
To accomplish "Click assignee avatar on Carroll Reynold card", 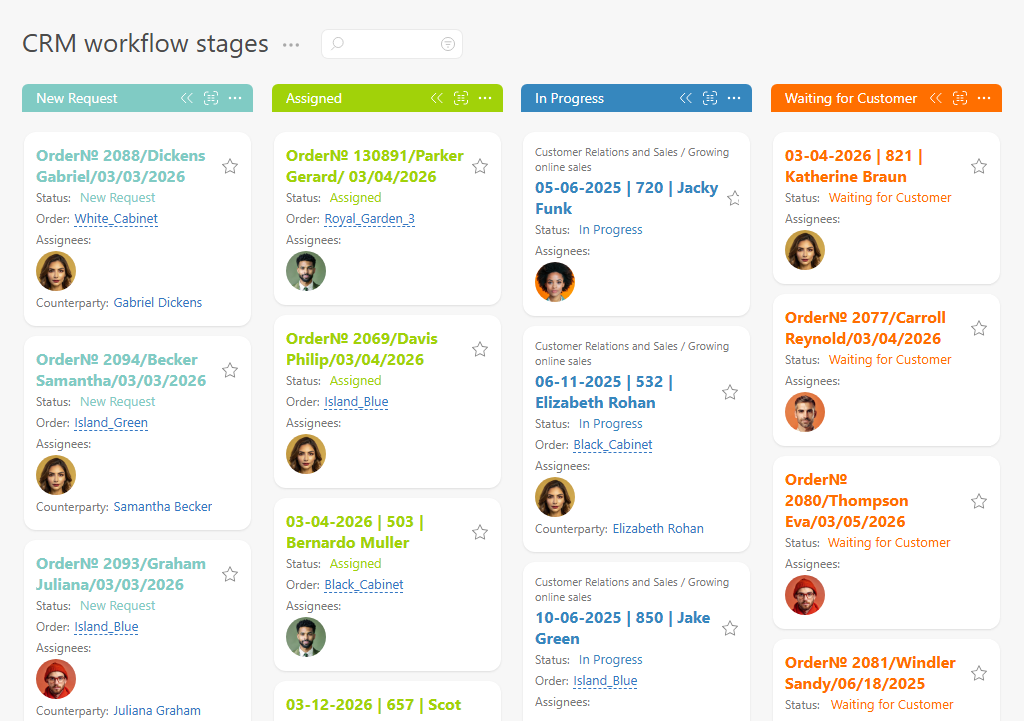I will 805,412.
